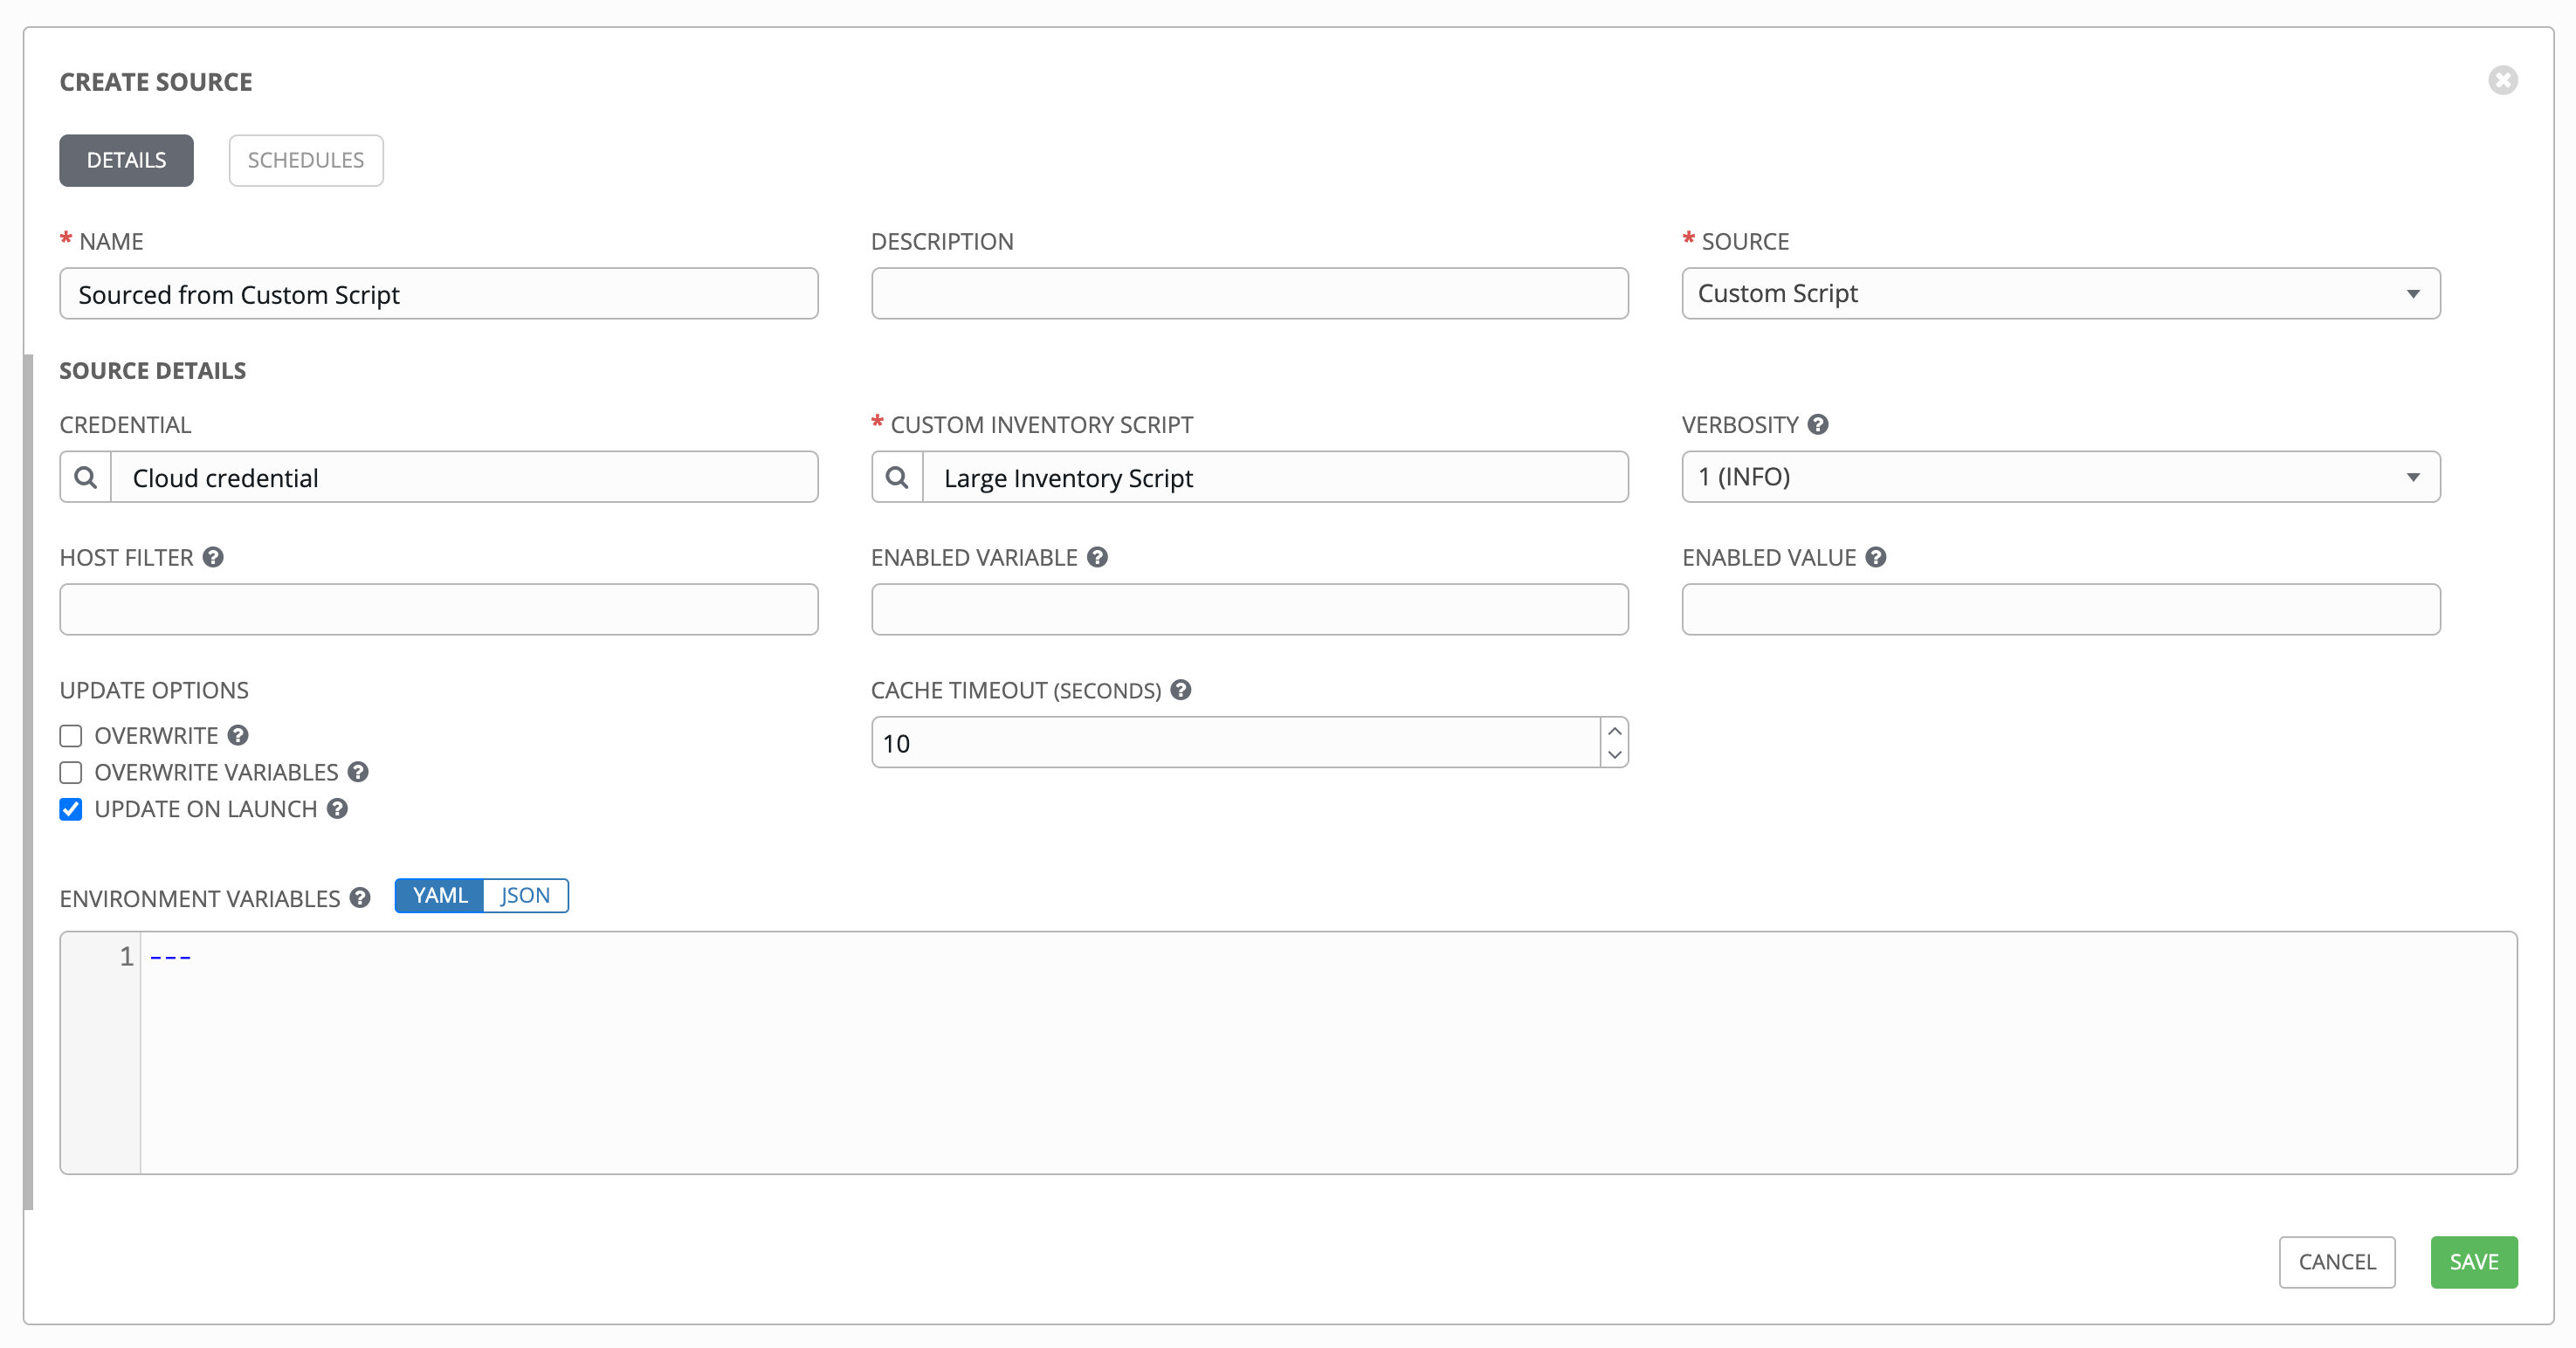
Task: Expand the Verbosity dropdown
Action: click(2414, 476)
